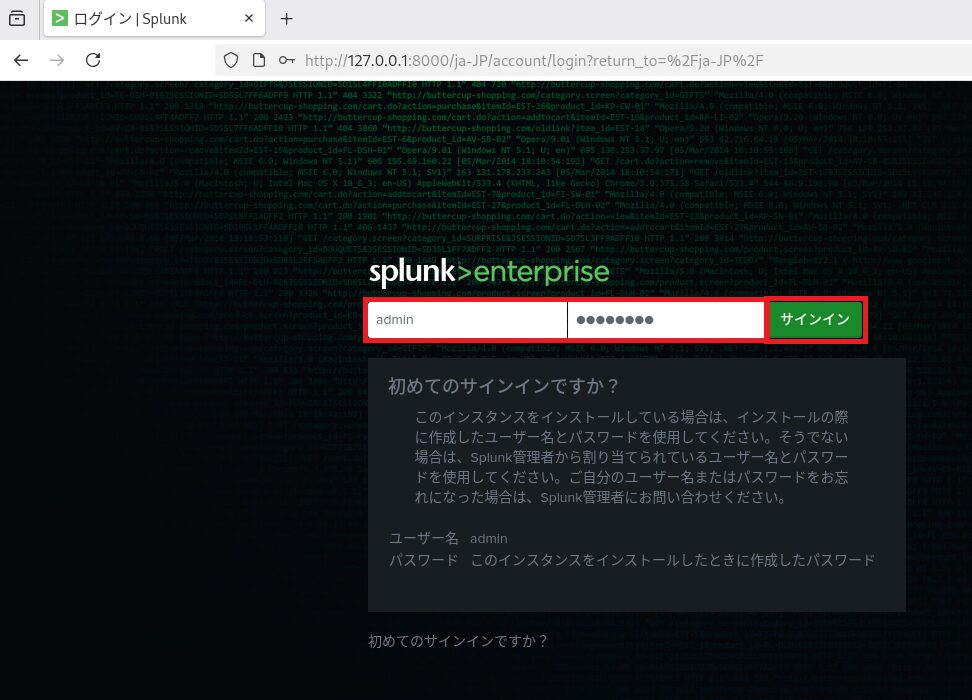Click the splunk>enterprise logo
Image resolution: width=972 pixels, height=700 pixels.
point(489,272)
